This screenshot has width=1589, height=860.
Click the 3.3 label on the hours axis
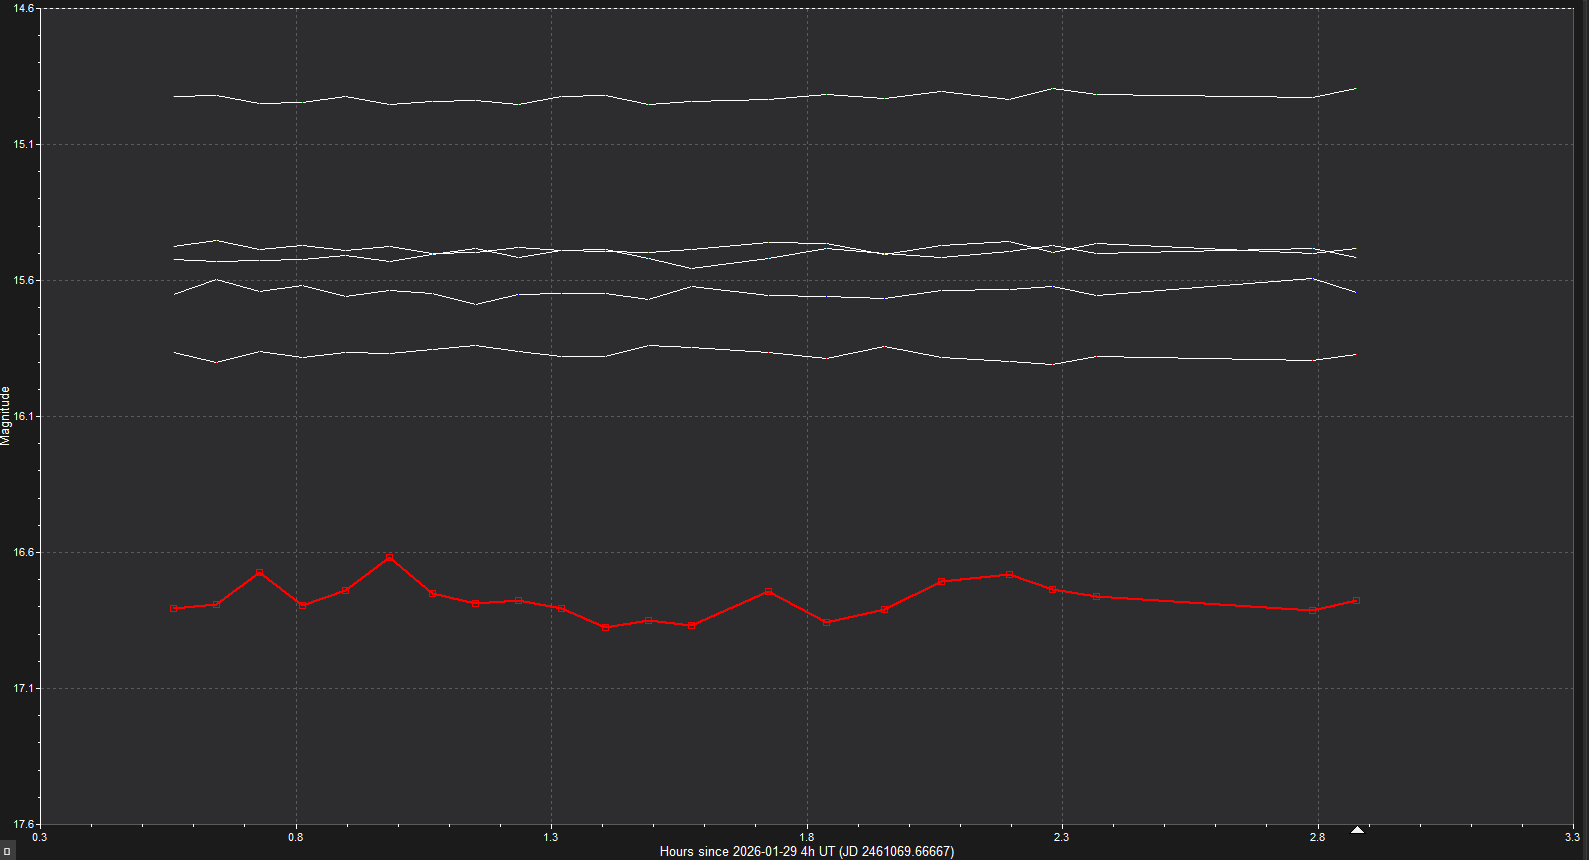[x=1572, y=837]
